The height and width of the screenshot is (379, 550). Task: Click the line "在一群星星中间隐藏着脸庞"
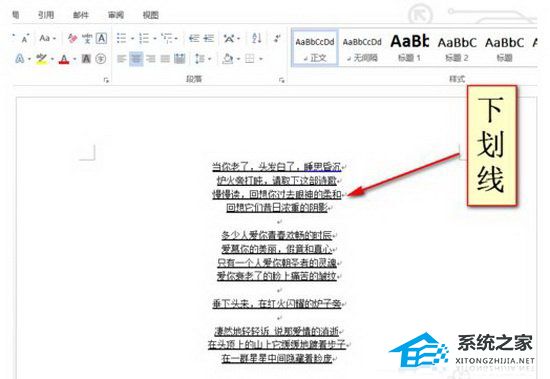click(x=276, y=358)
